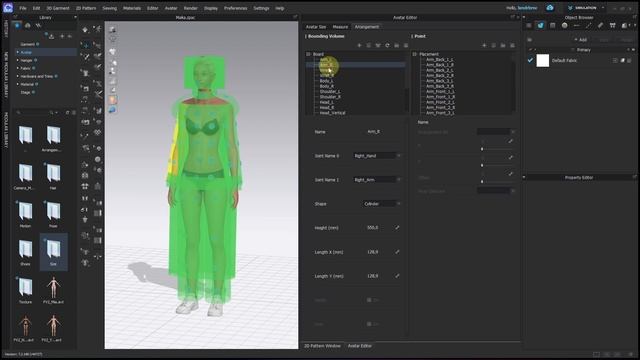Open the Hair folder thumbnail in library
Screen dimensions: 640x360
[x=53, y=176]
